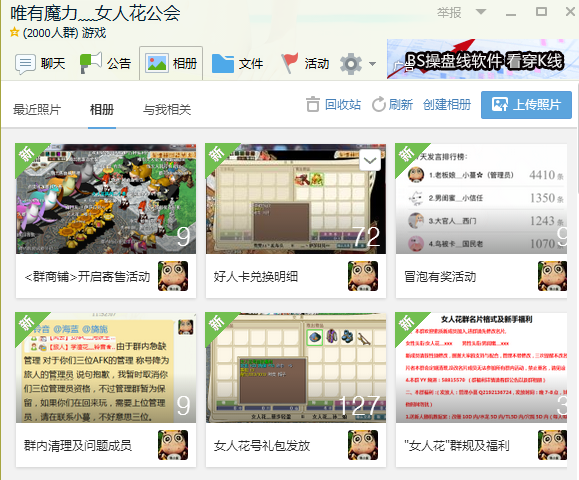Click creator avatar on 好人卡兑换明细 card
This screenshot has width=579, height=480.
(x=363, y=276)
